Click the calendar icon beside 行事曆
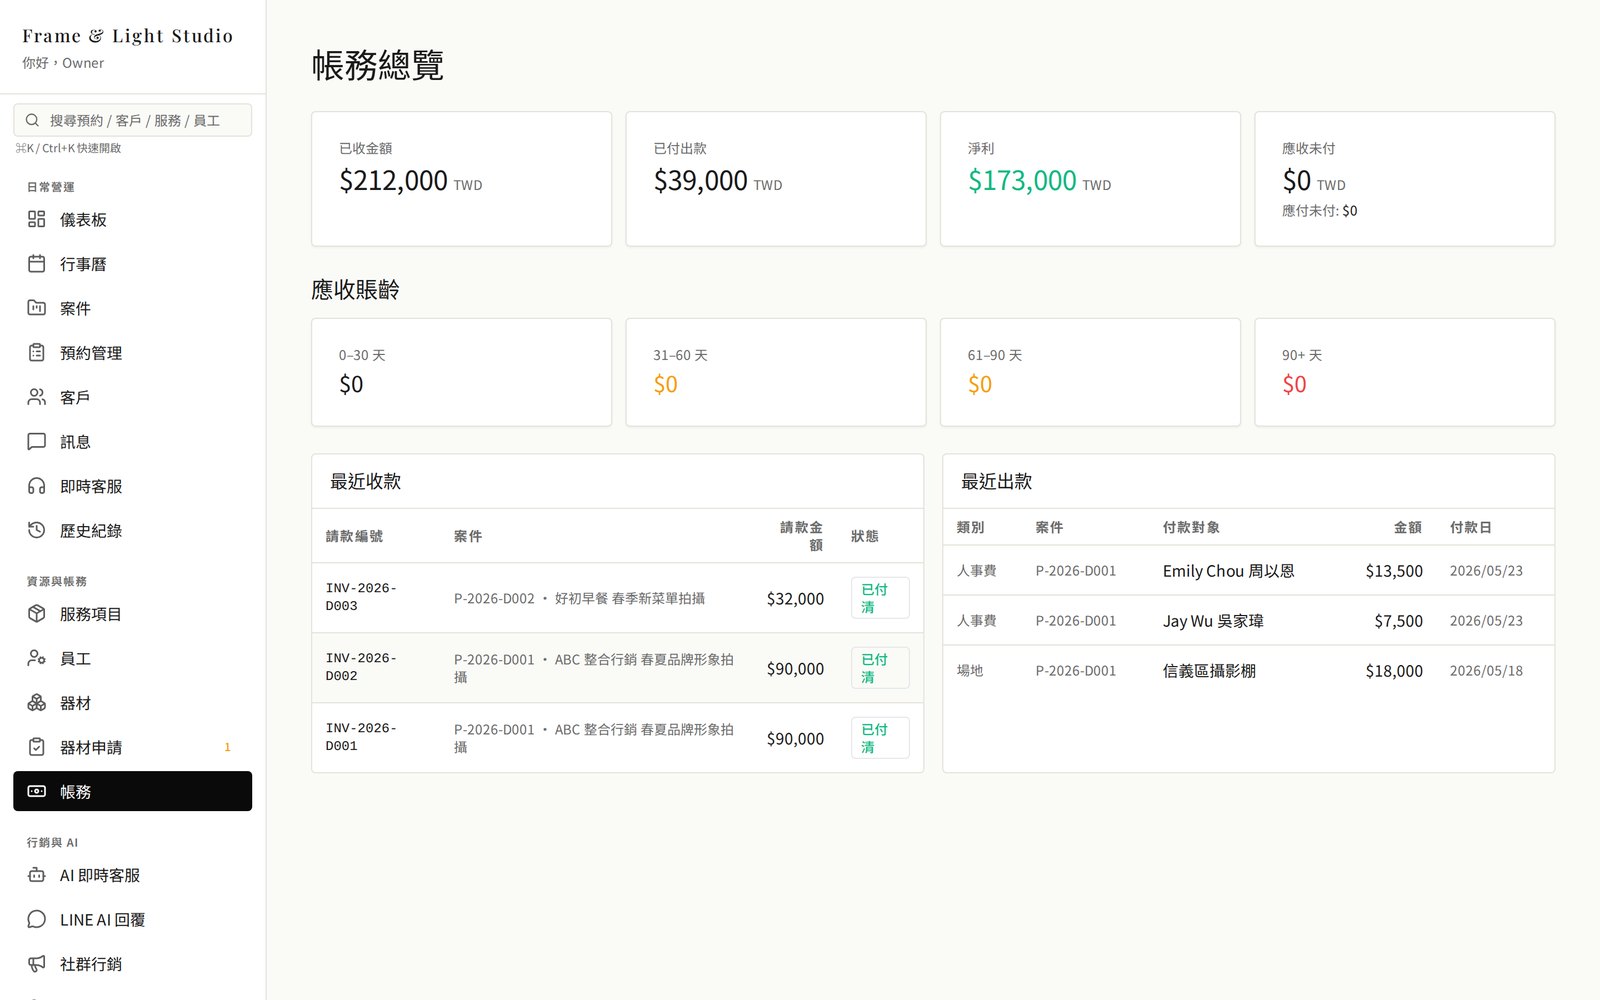1600x1000 pixels. 37,264
